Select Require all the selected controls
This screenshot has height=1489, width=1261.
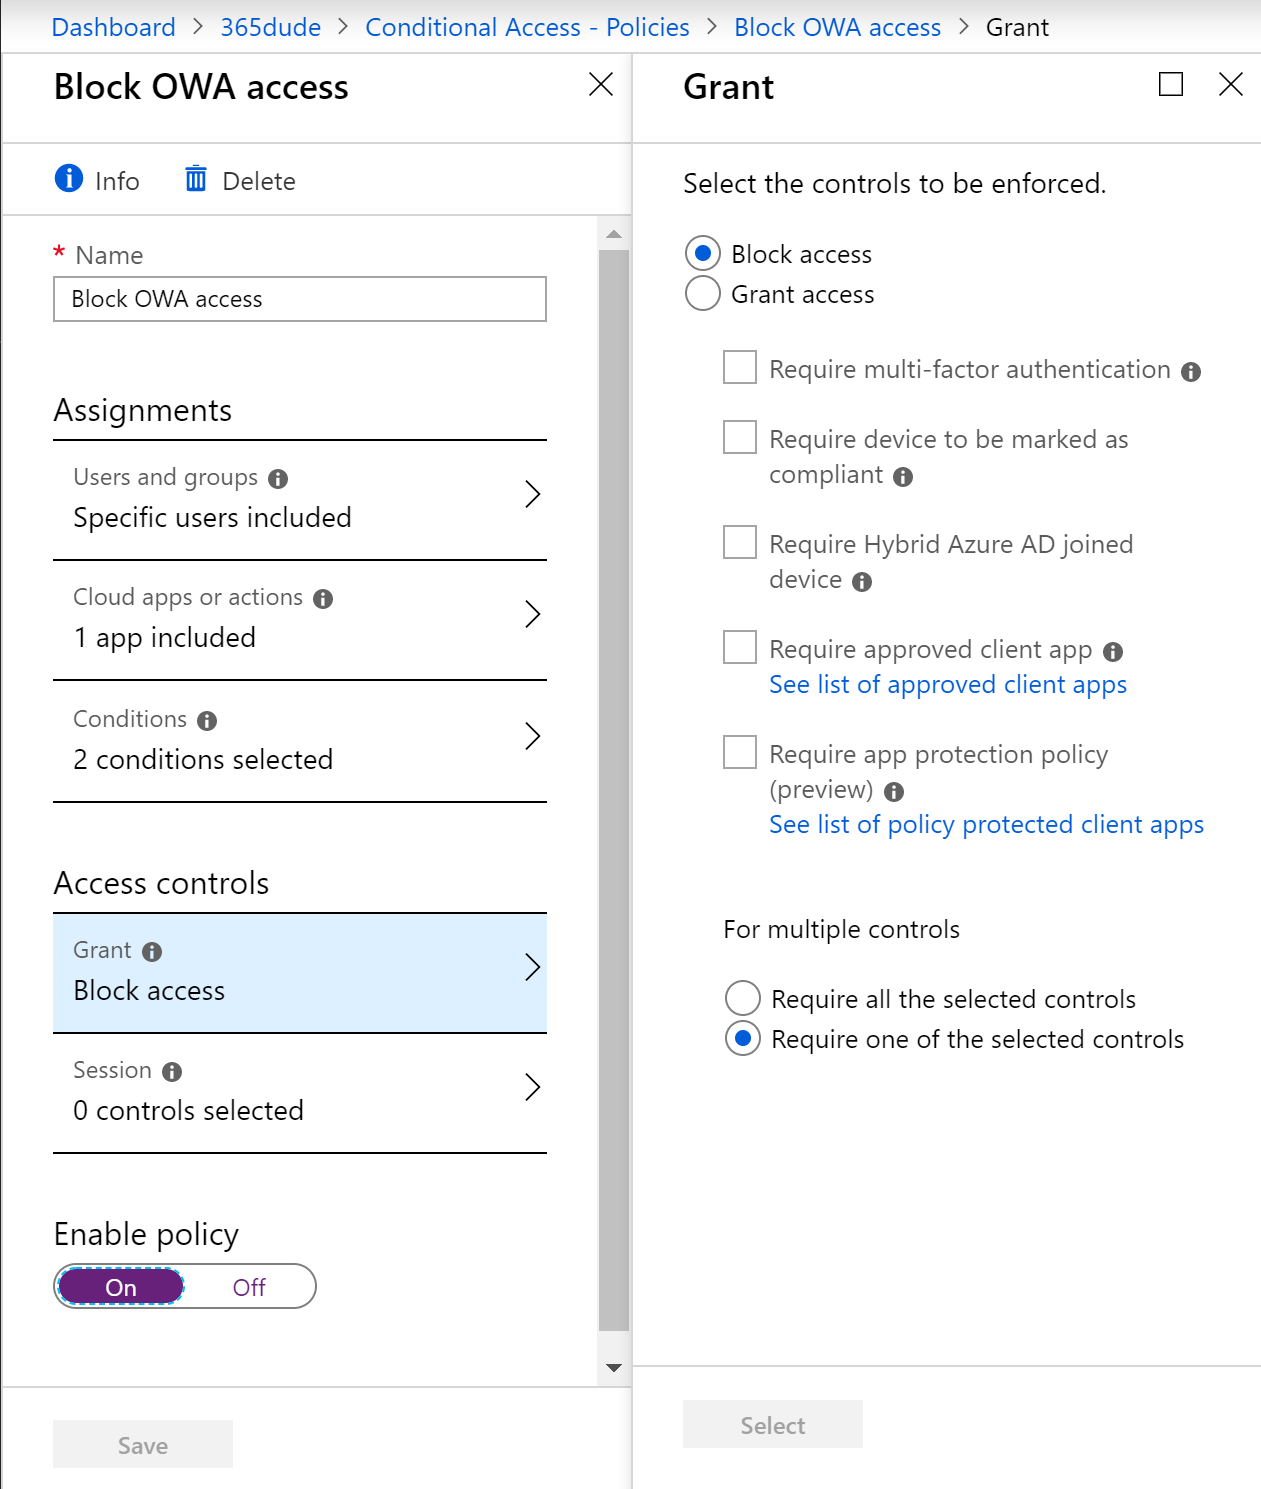742,998
